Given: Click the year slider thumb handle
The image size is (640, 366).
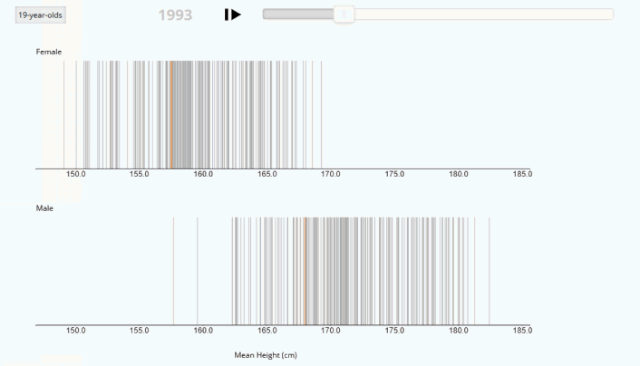Looking at the screenshot, I should pyautogui.click(x=344, y=14).
